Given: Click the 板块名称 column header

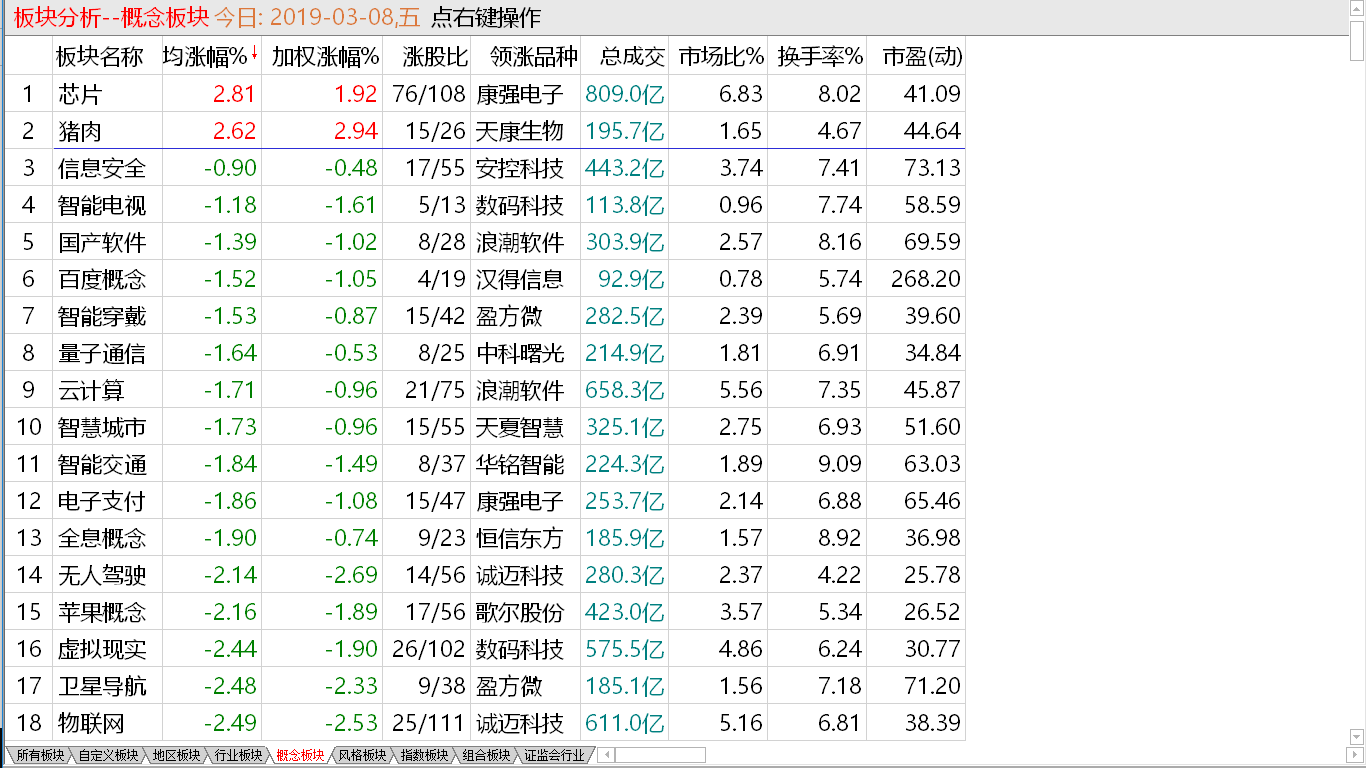Looking at the screenshot, I should [108, 57].
